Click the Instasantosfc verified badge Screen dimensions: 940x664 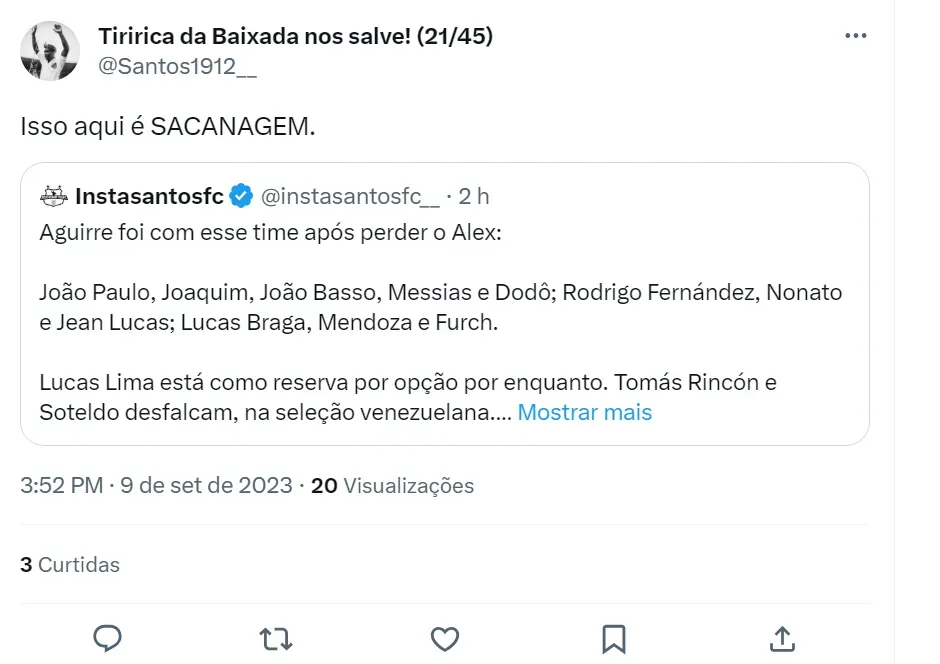[x=241, y=196]
